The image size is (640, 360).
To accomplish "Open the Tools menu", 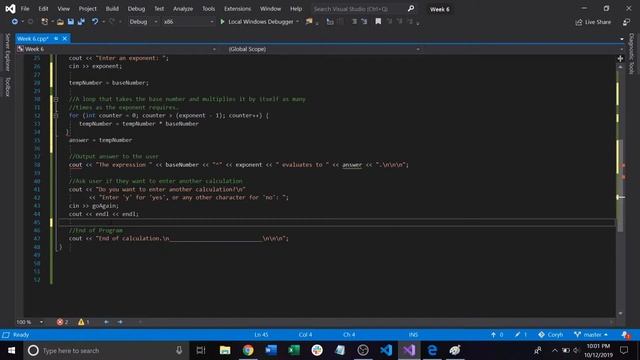I will [x=209, y=9].
